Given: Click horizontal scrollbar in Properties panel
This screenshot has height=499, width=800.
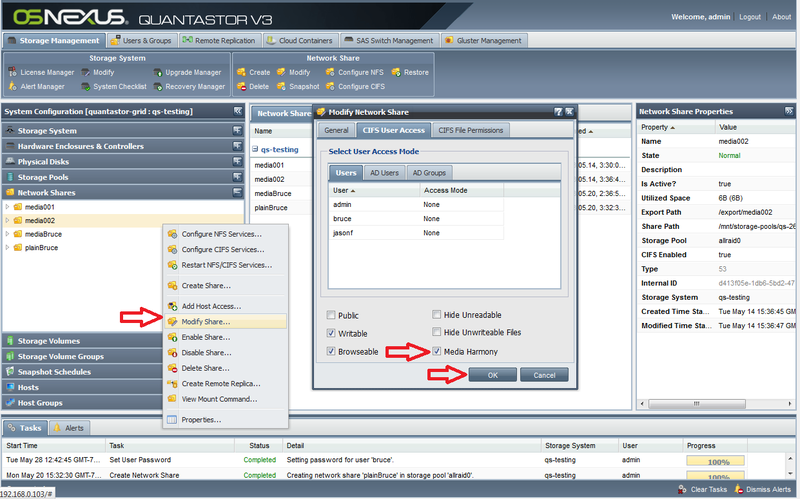Looking at the screenshot, I should 696,404.
